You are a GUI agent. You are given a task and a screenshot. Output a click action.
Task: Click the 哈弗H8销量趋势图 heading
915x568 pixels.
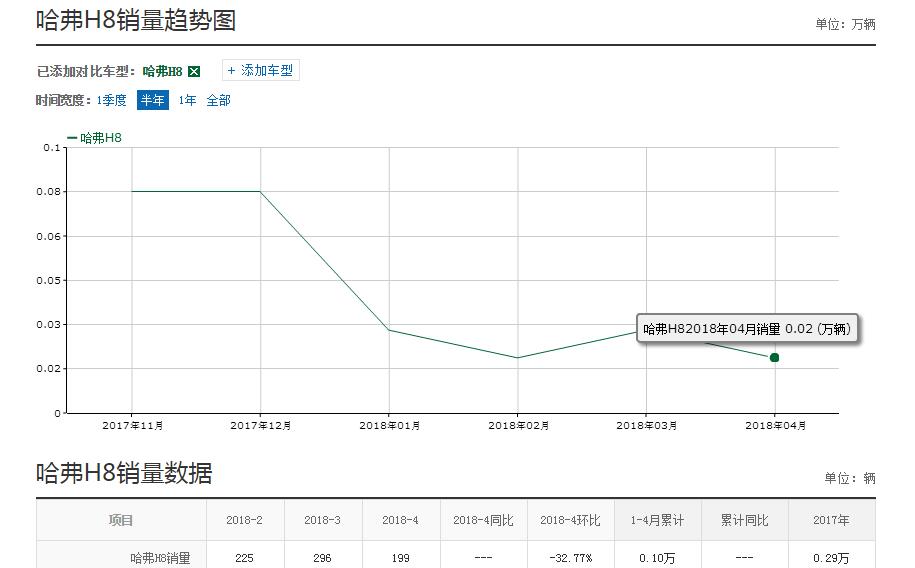[136, 20]
